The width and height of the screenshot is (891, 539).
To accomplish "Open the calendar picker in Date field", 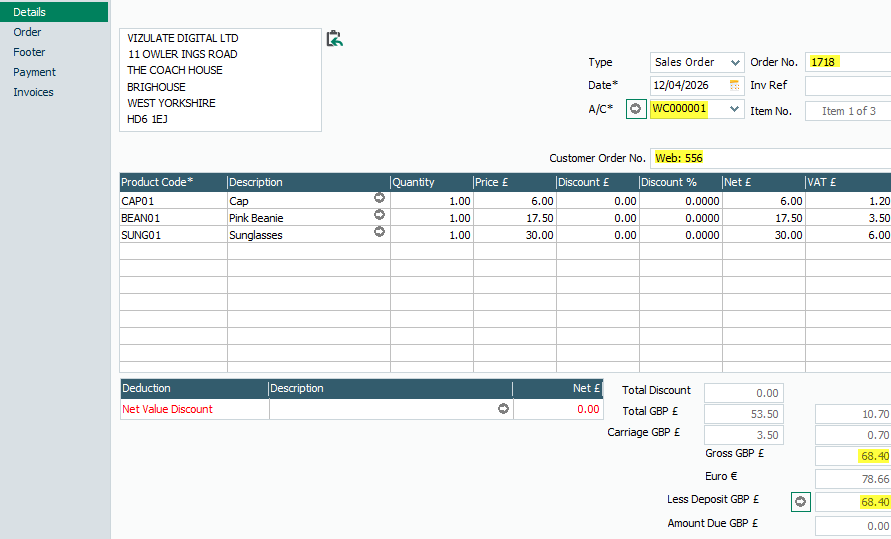I will [x=736, y=85].
